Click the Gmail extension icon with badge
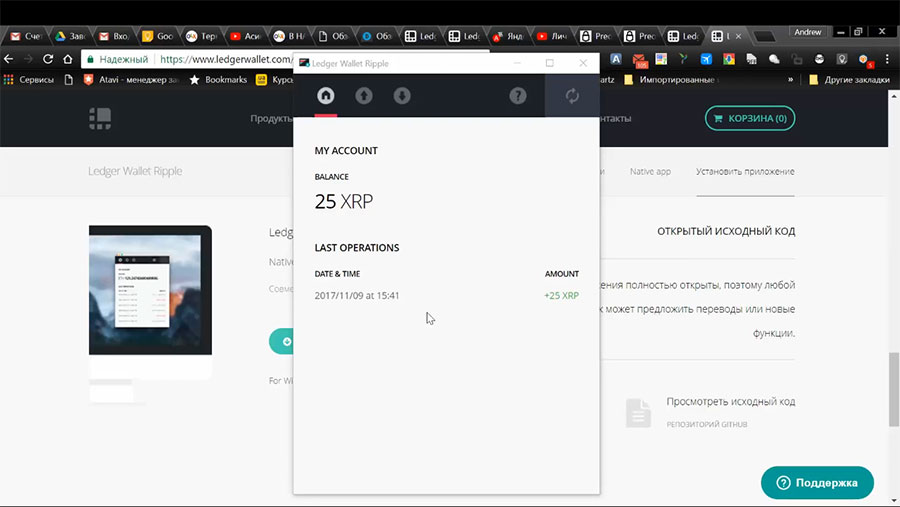Viewport: 900px width, 507px height. [x=639, y=59]
